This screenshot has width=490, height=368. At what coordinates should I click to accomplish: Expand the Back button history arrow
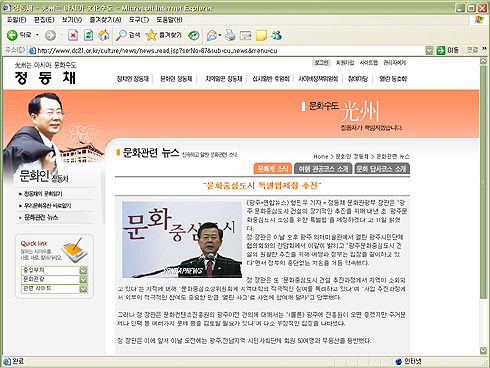click(x=37, y=35)
